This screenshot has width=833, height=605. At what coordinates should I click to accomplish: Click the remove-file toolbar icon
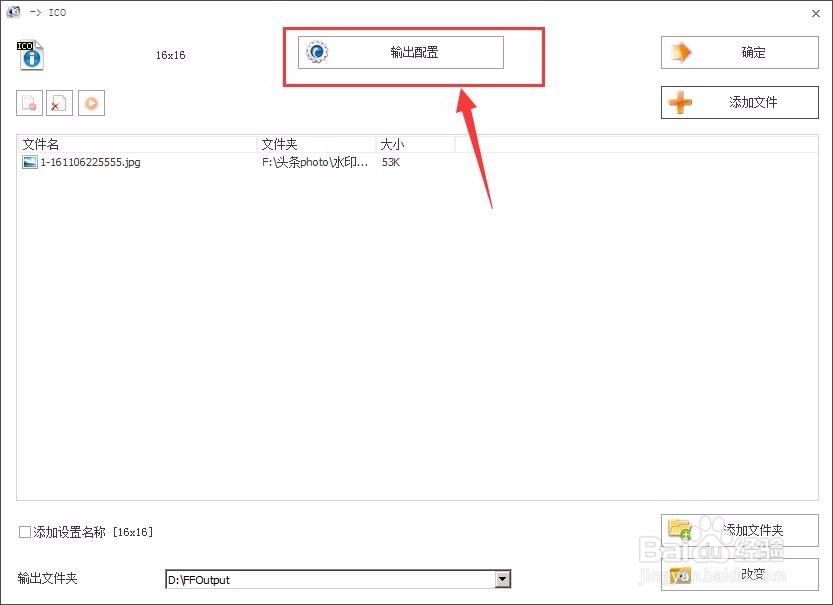pyautogui.click(x=29, y=103)
